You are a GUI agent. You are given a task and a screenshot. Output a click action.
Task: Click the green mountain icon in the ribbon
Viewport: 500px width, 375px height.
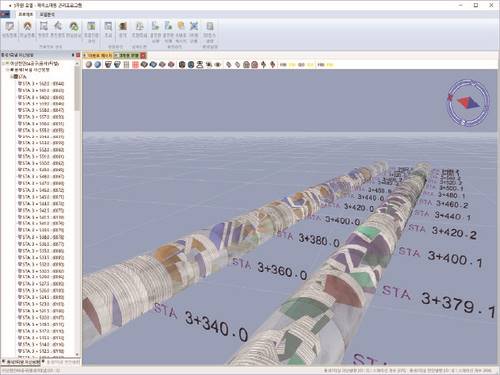pos(74,26)
